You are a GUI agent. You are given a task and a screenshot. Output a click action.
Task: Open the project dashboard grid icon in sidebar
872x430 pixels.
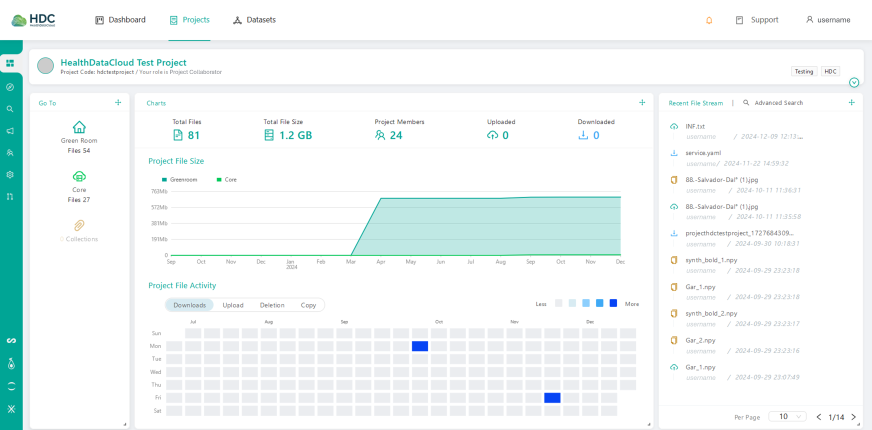(x=10, y=63)
